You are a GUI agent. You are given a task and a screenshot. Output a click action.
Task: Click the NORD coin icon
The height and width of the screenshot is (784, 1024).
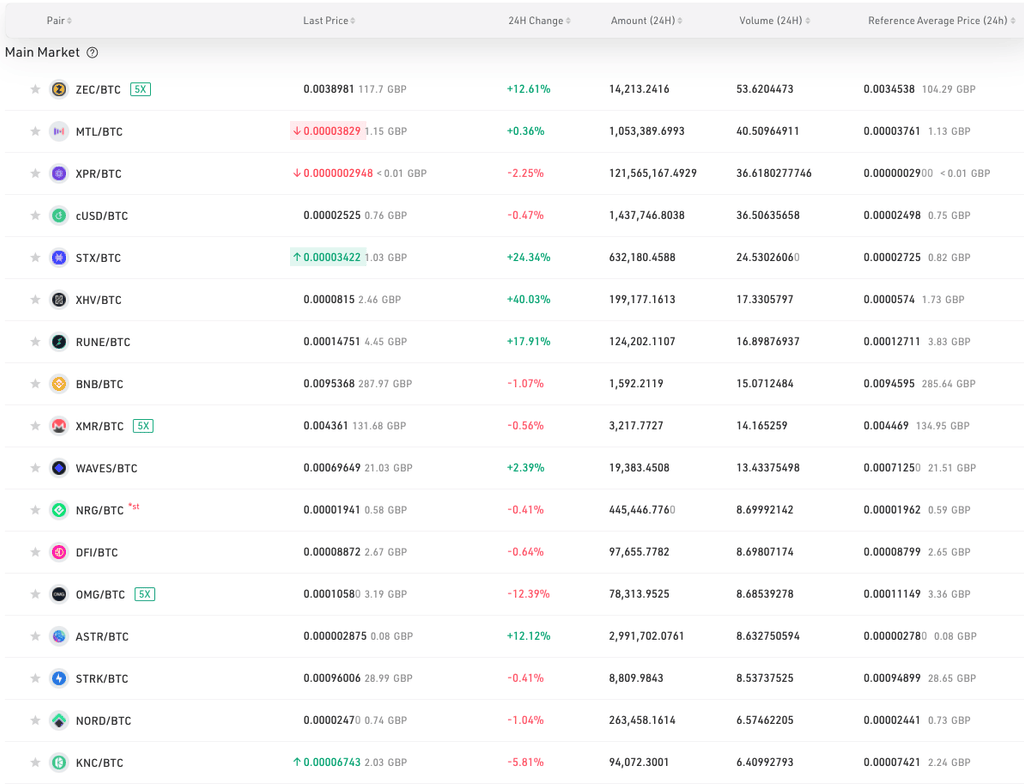(59, 721)
